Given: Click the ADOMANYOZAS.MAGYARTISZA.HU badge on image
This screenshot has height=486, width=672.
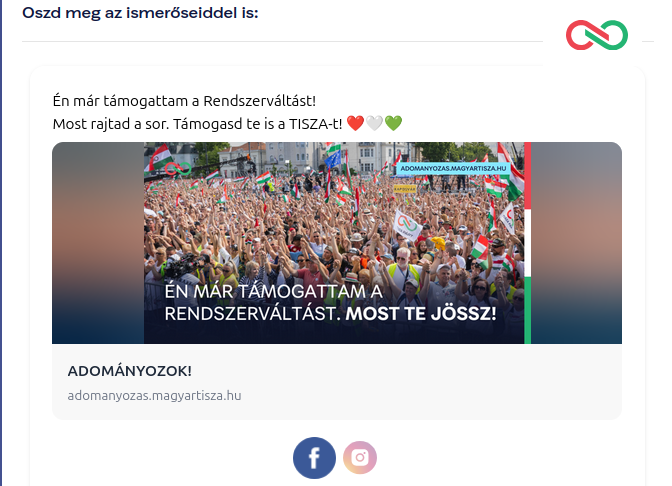Looking at the screenshot, I should (453, 168).
